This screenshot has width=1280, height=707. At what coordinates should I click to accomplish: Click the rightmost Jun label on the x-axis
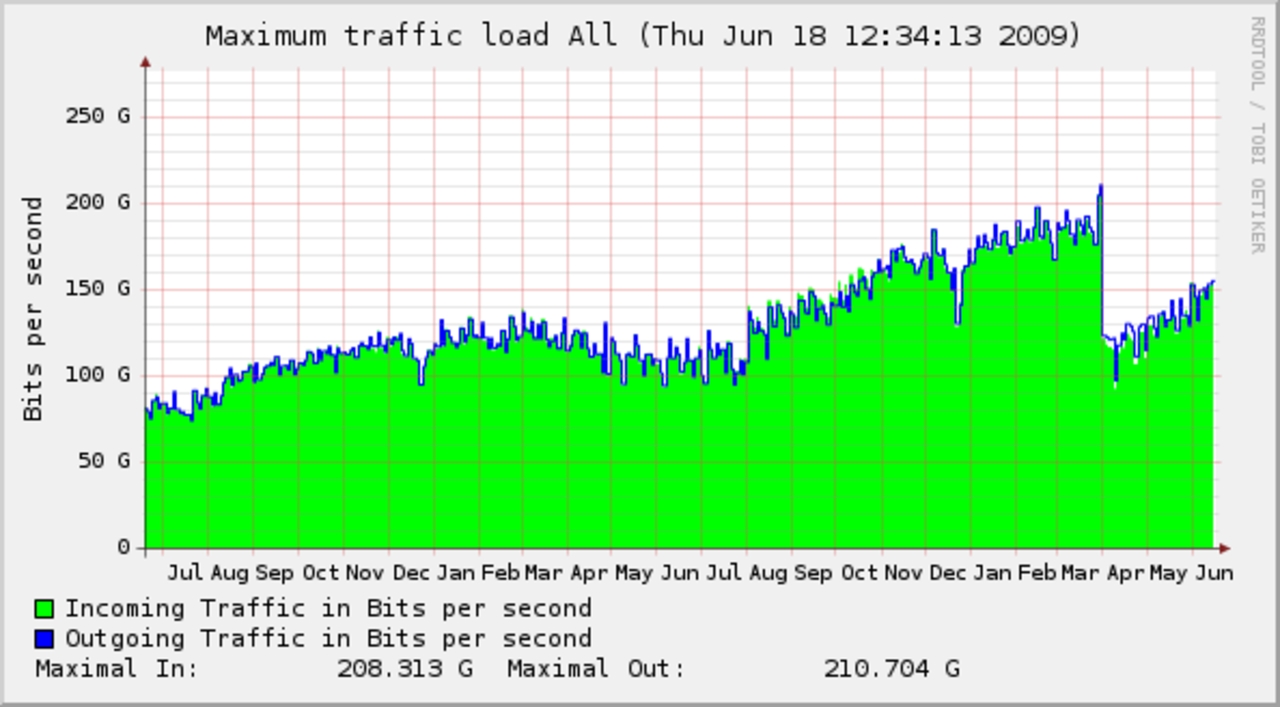(1214, 573)
